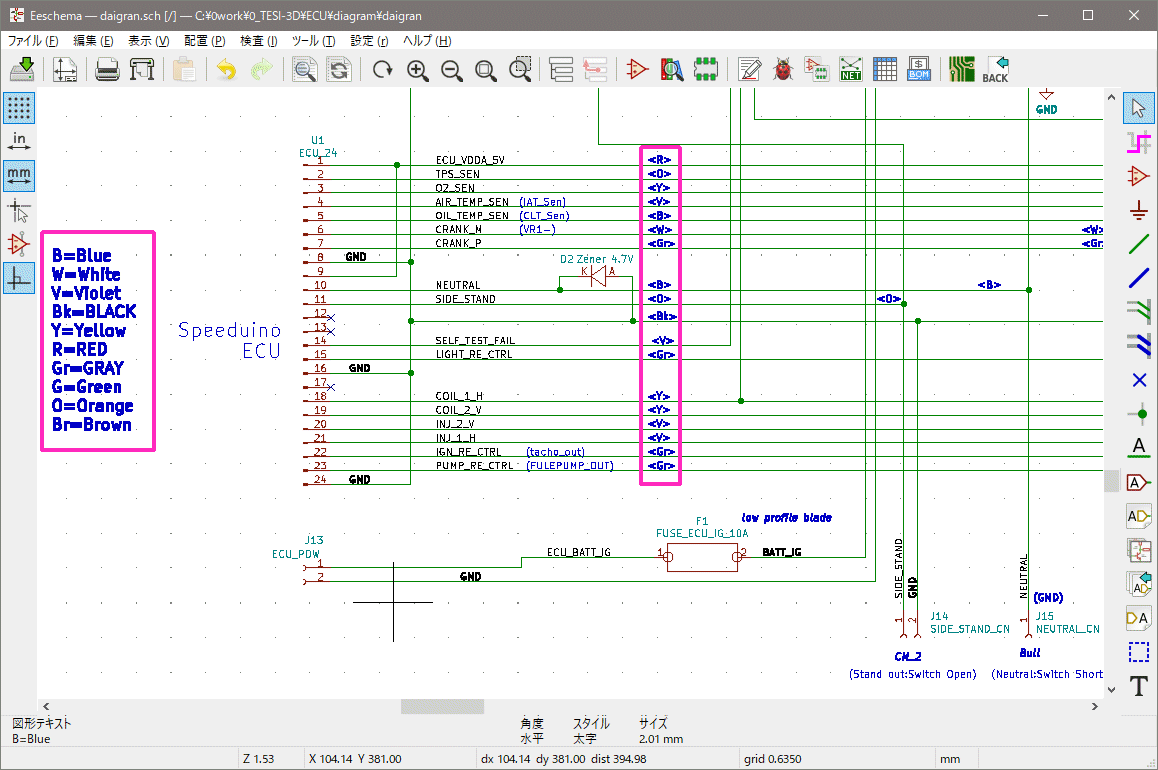Open the 設定 (r) menu
The width and height of the screenshot is (1158, 770).
pyautogui.click(x=369, y=41)
